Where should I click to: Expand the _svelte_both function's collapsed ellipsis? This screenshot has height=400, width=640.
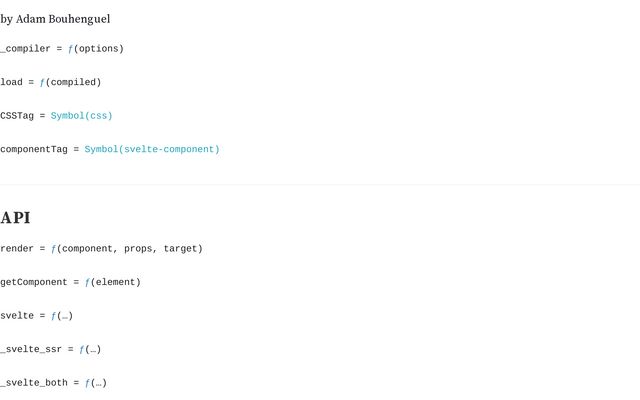click(x=99, y=383)
